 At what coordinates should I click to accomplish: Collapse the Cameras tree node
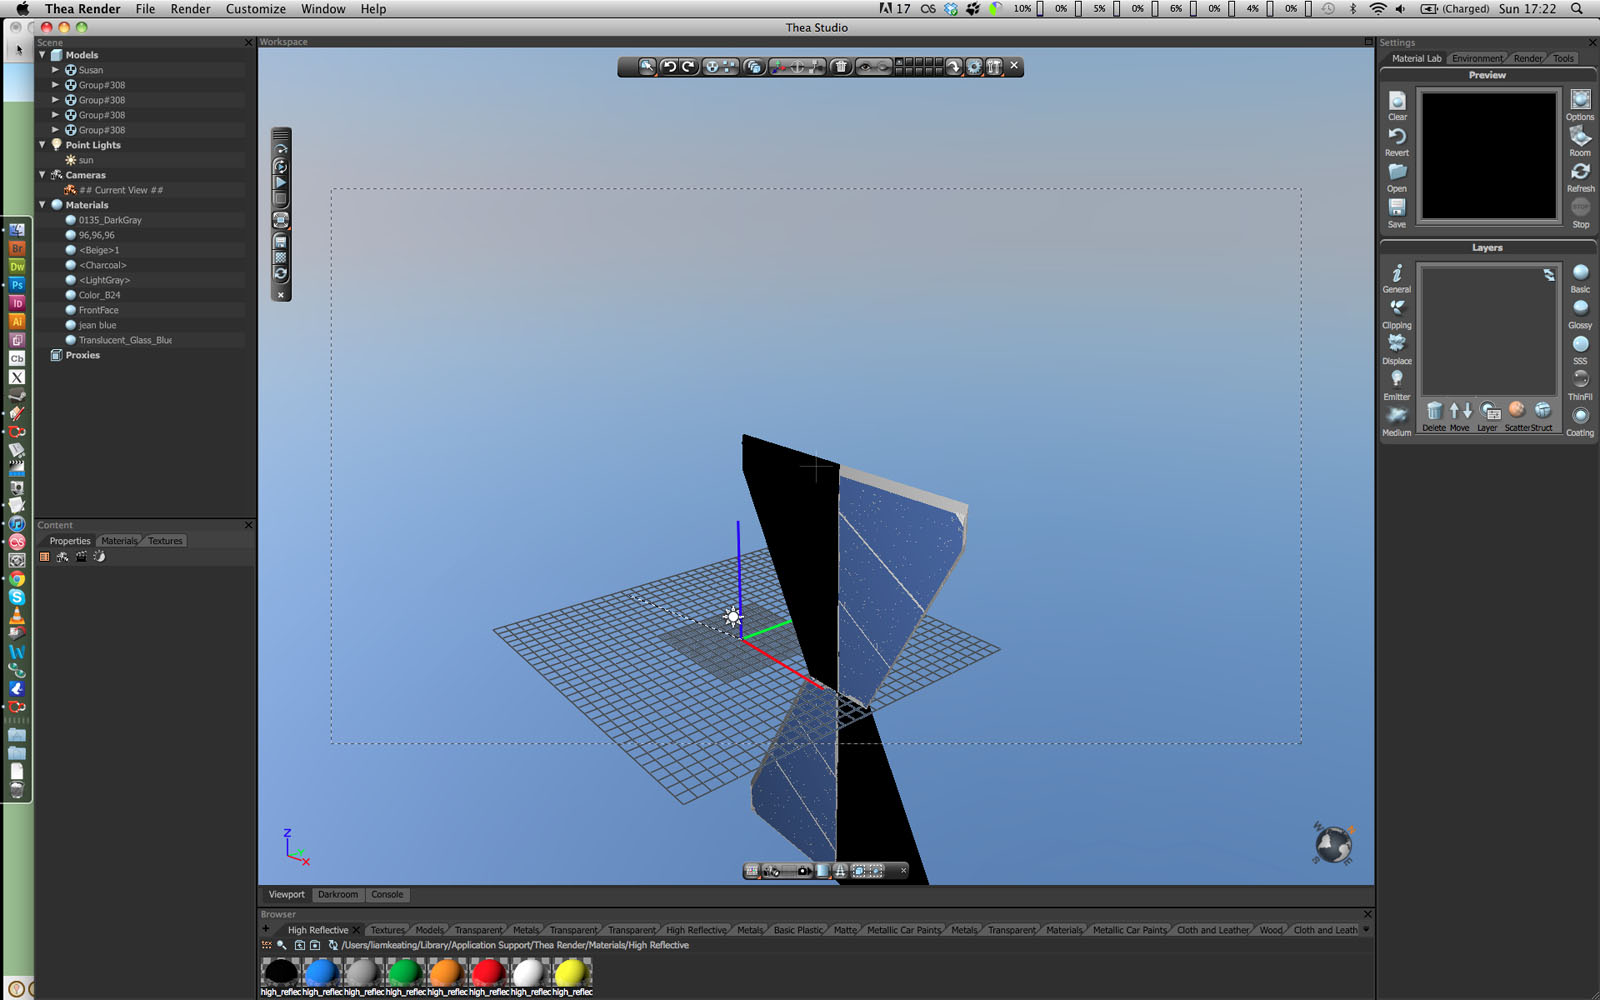coord(43,175)
